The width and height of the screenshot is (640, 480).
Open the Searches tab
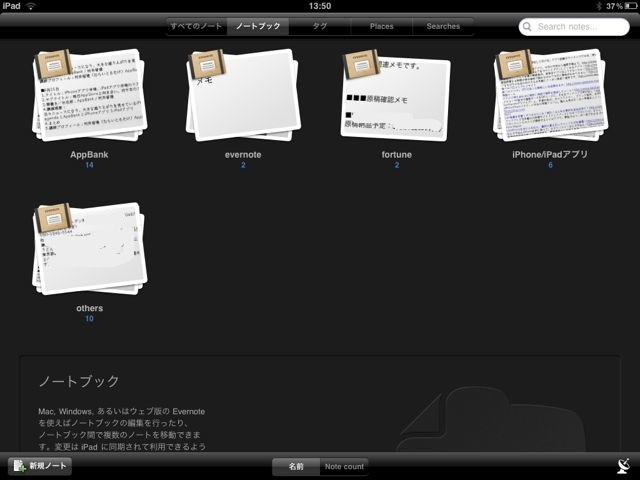[x=443, y=26]
